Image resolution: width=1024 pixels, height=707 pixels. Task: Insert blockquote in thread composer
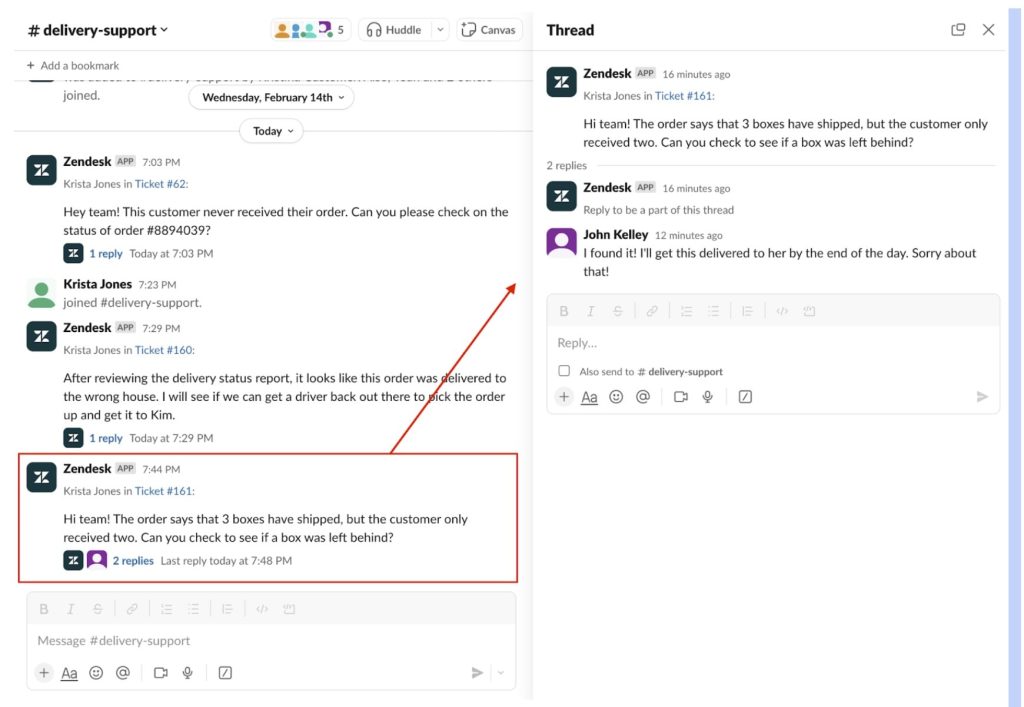tap(747, 311)
